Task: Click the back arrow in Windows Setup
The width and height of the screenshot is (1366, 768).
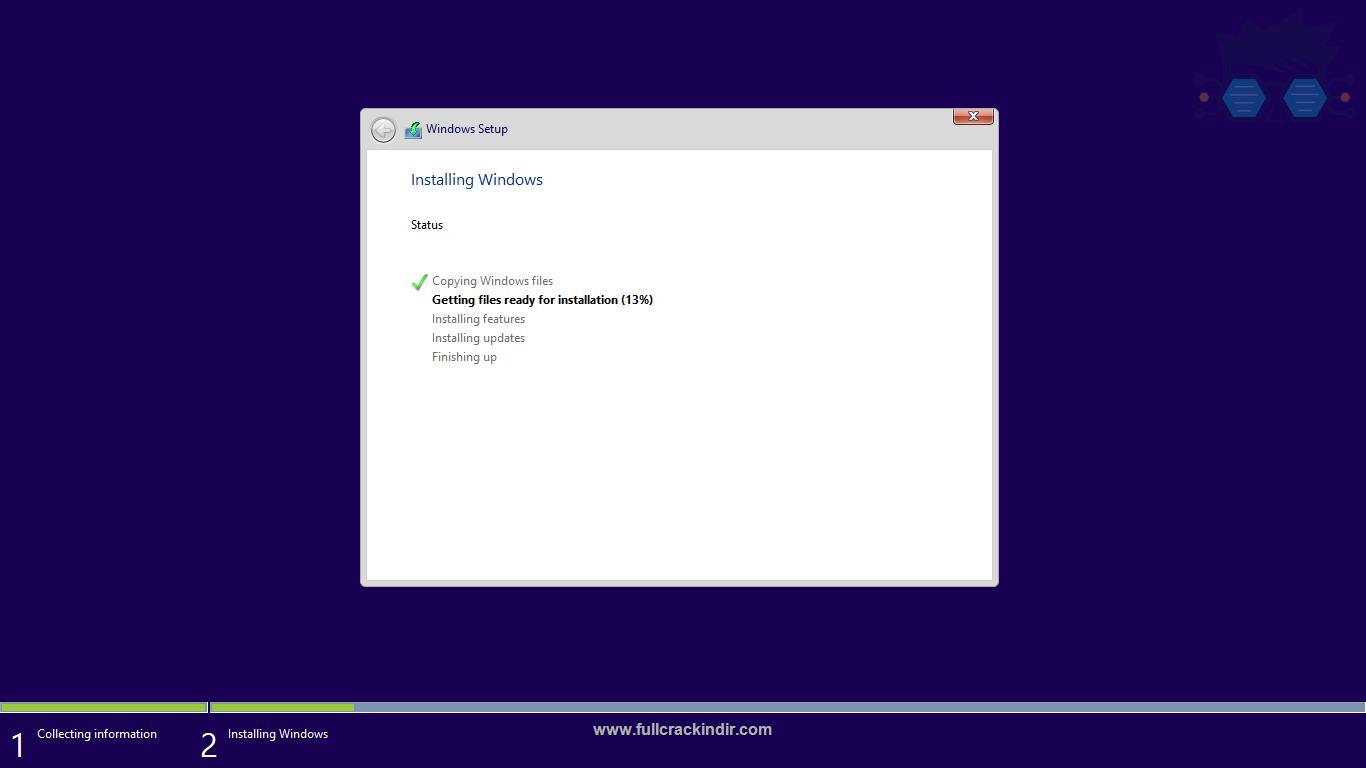Action: click(383, 130)
